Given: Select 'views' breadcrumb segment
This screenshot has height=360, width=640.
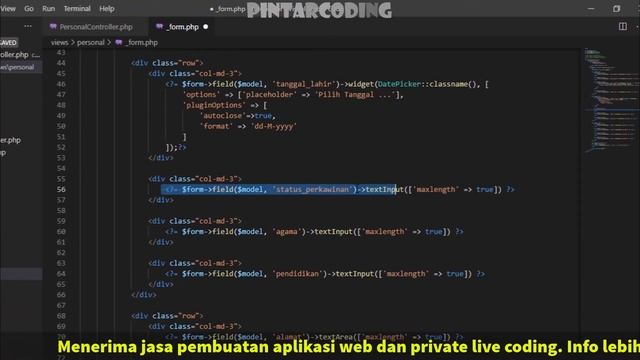Looking at the screenshot, I should click(59, 42).
